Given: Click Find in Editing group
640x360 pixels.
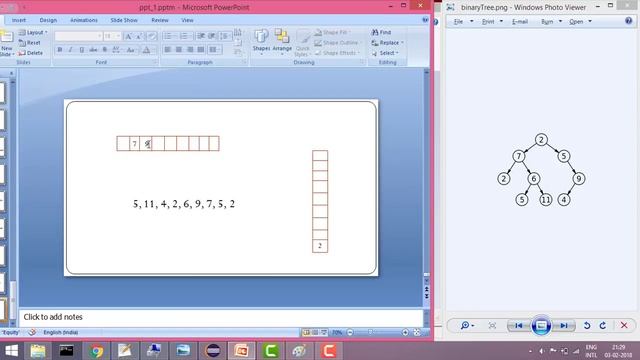Looking at the screenshot, I should click(381, 32).
